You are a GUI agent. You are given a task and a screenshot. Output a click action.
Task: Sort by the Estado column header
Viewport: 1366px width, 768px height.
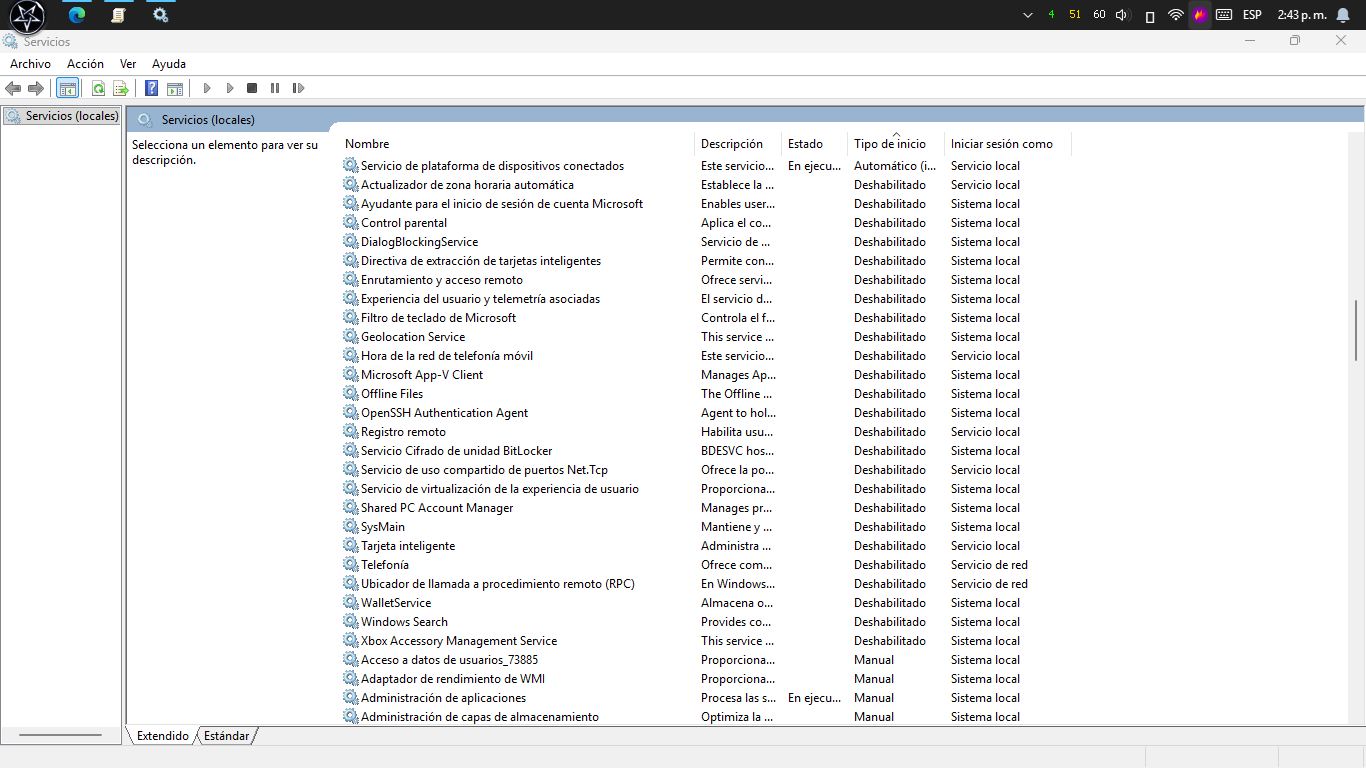[x=814, y=144]
